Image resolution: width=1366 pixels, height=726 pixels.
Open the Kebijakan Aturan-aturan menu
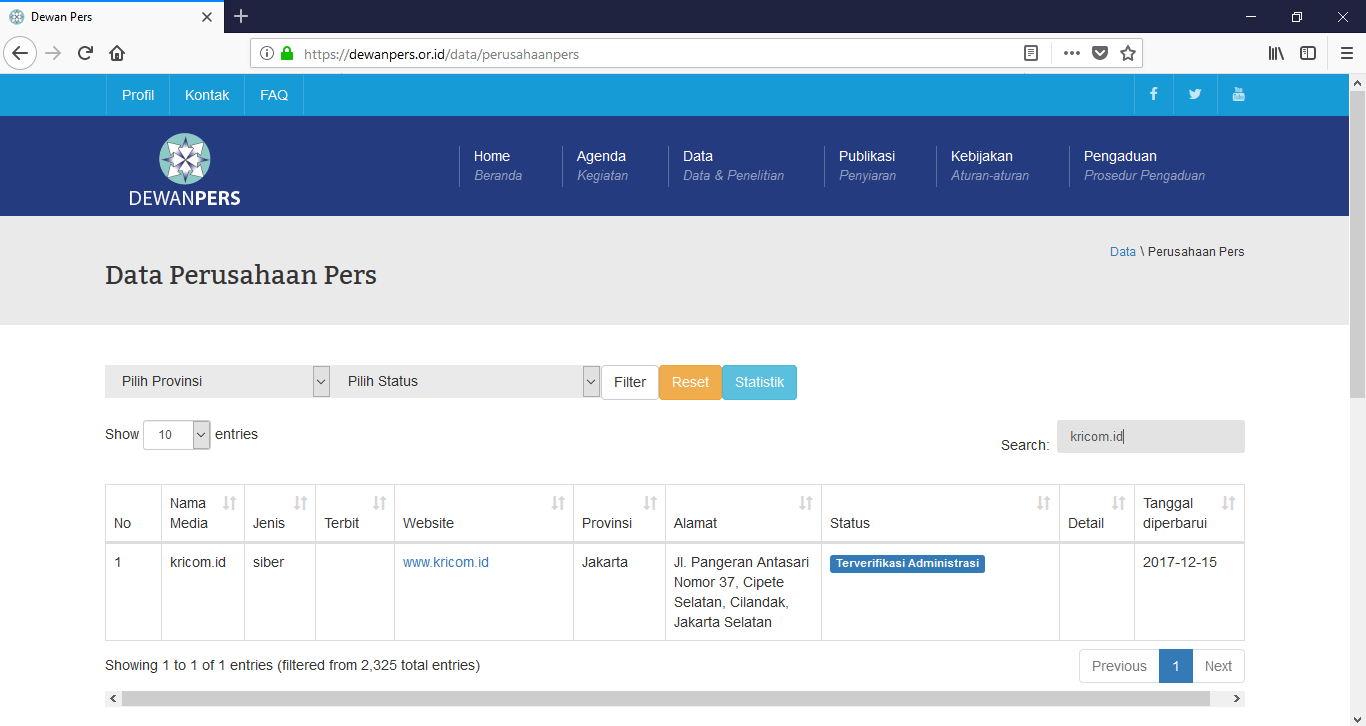click(990, 166)
